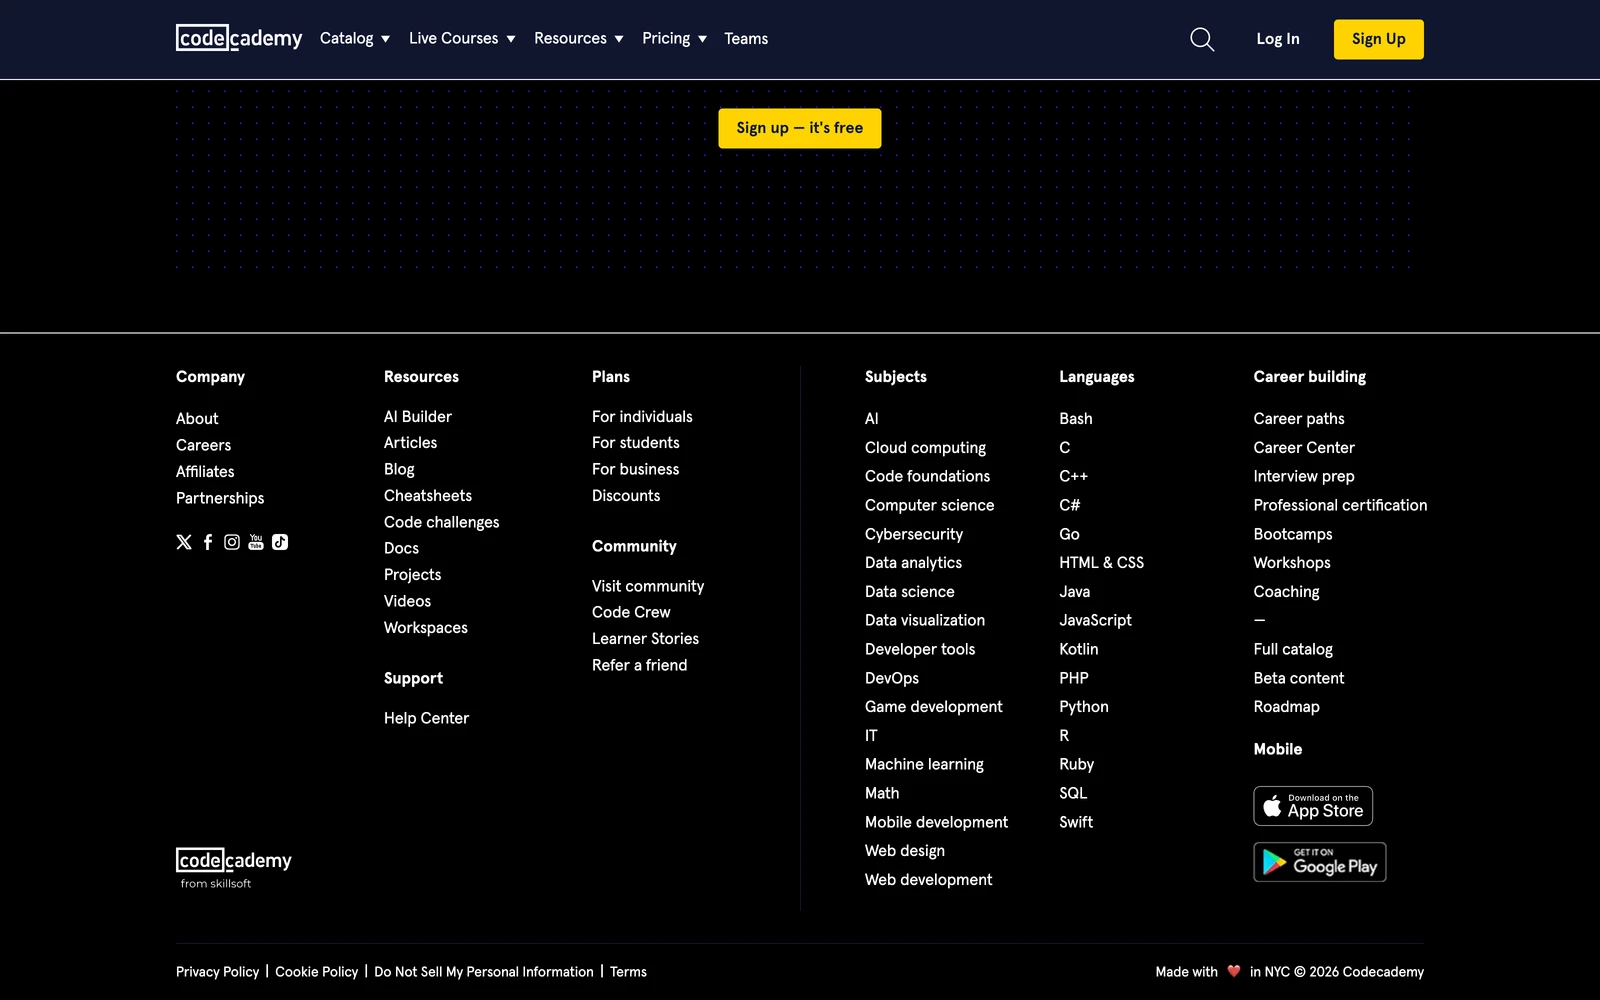
Task: Open the Pricing dropdown menu
Action: (x=675, y=39)
